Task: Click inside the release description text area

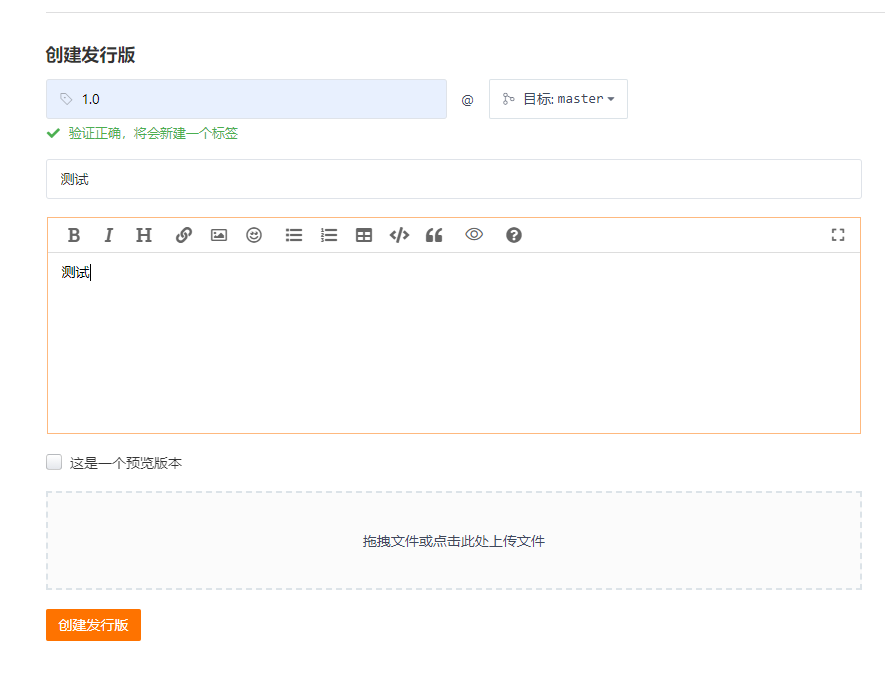Action: (454, 343)
